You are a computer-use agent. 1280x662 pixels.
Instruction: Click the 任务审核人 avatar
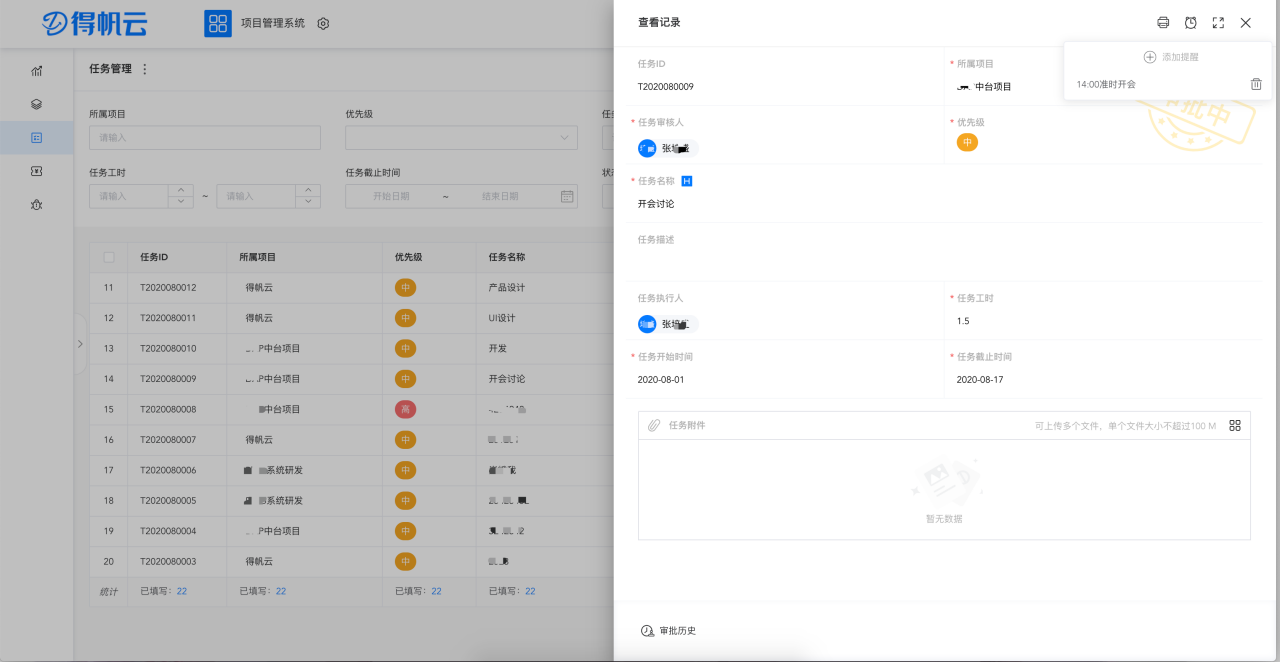(x=647, y=148)
